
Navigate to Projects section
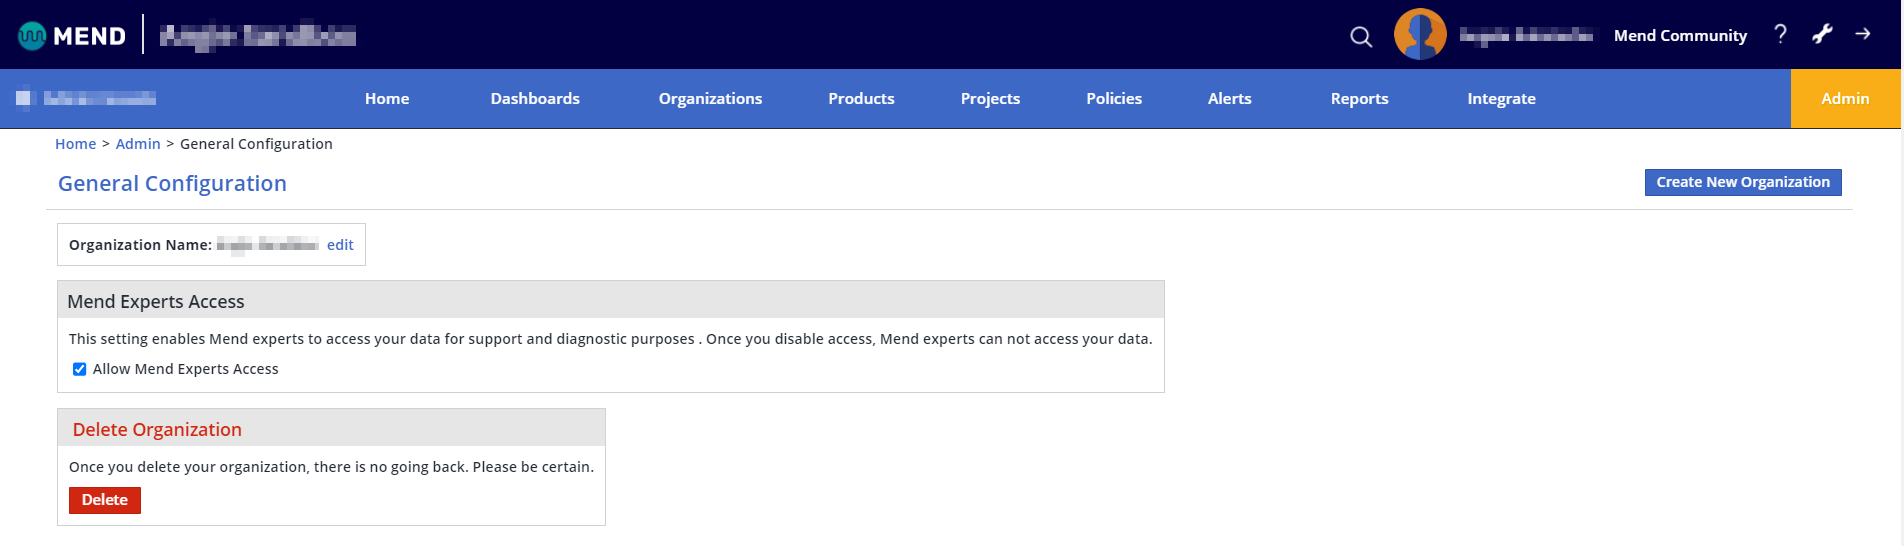(990, 99)
